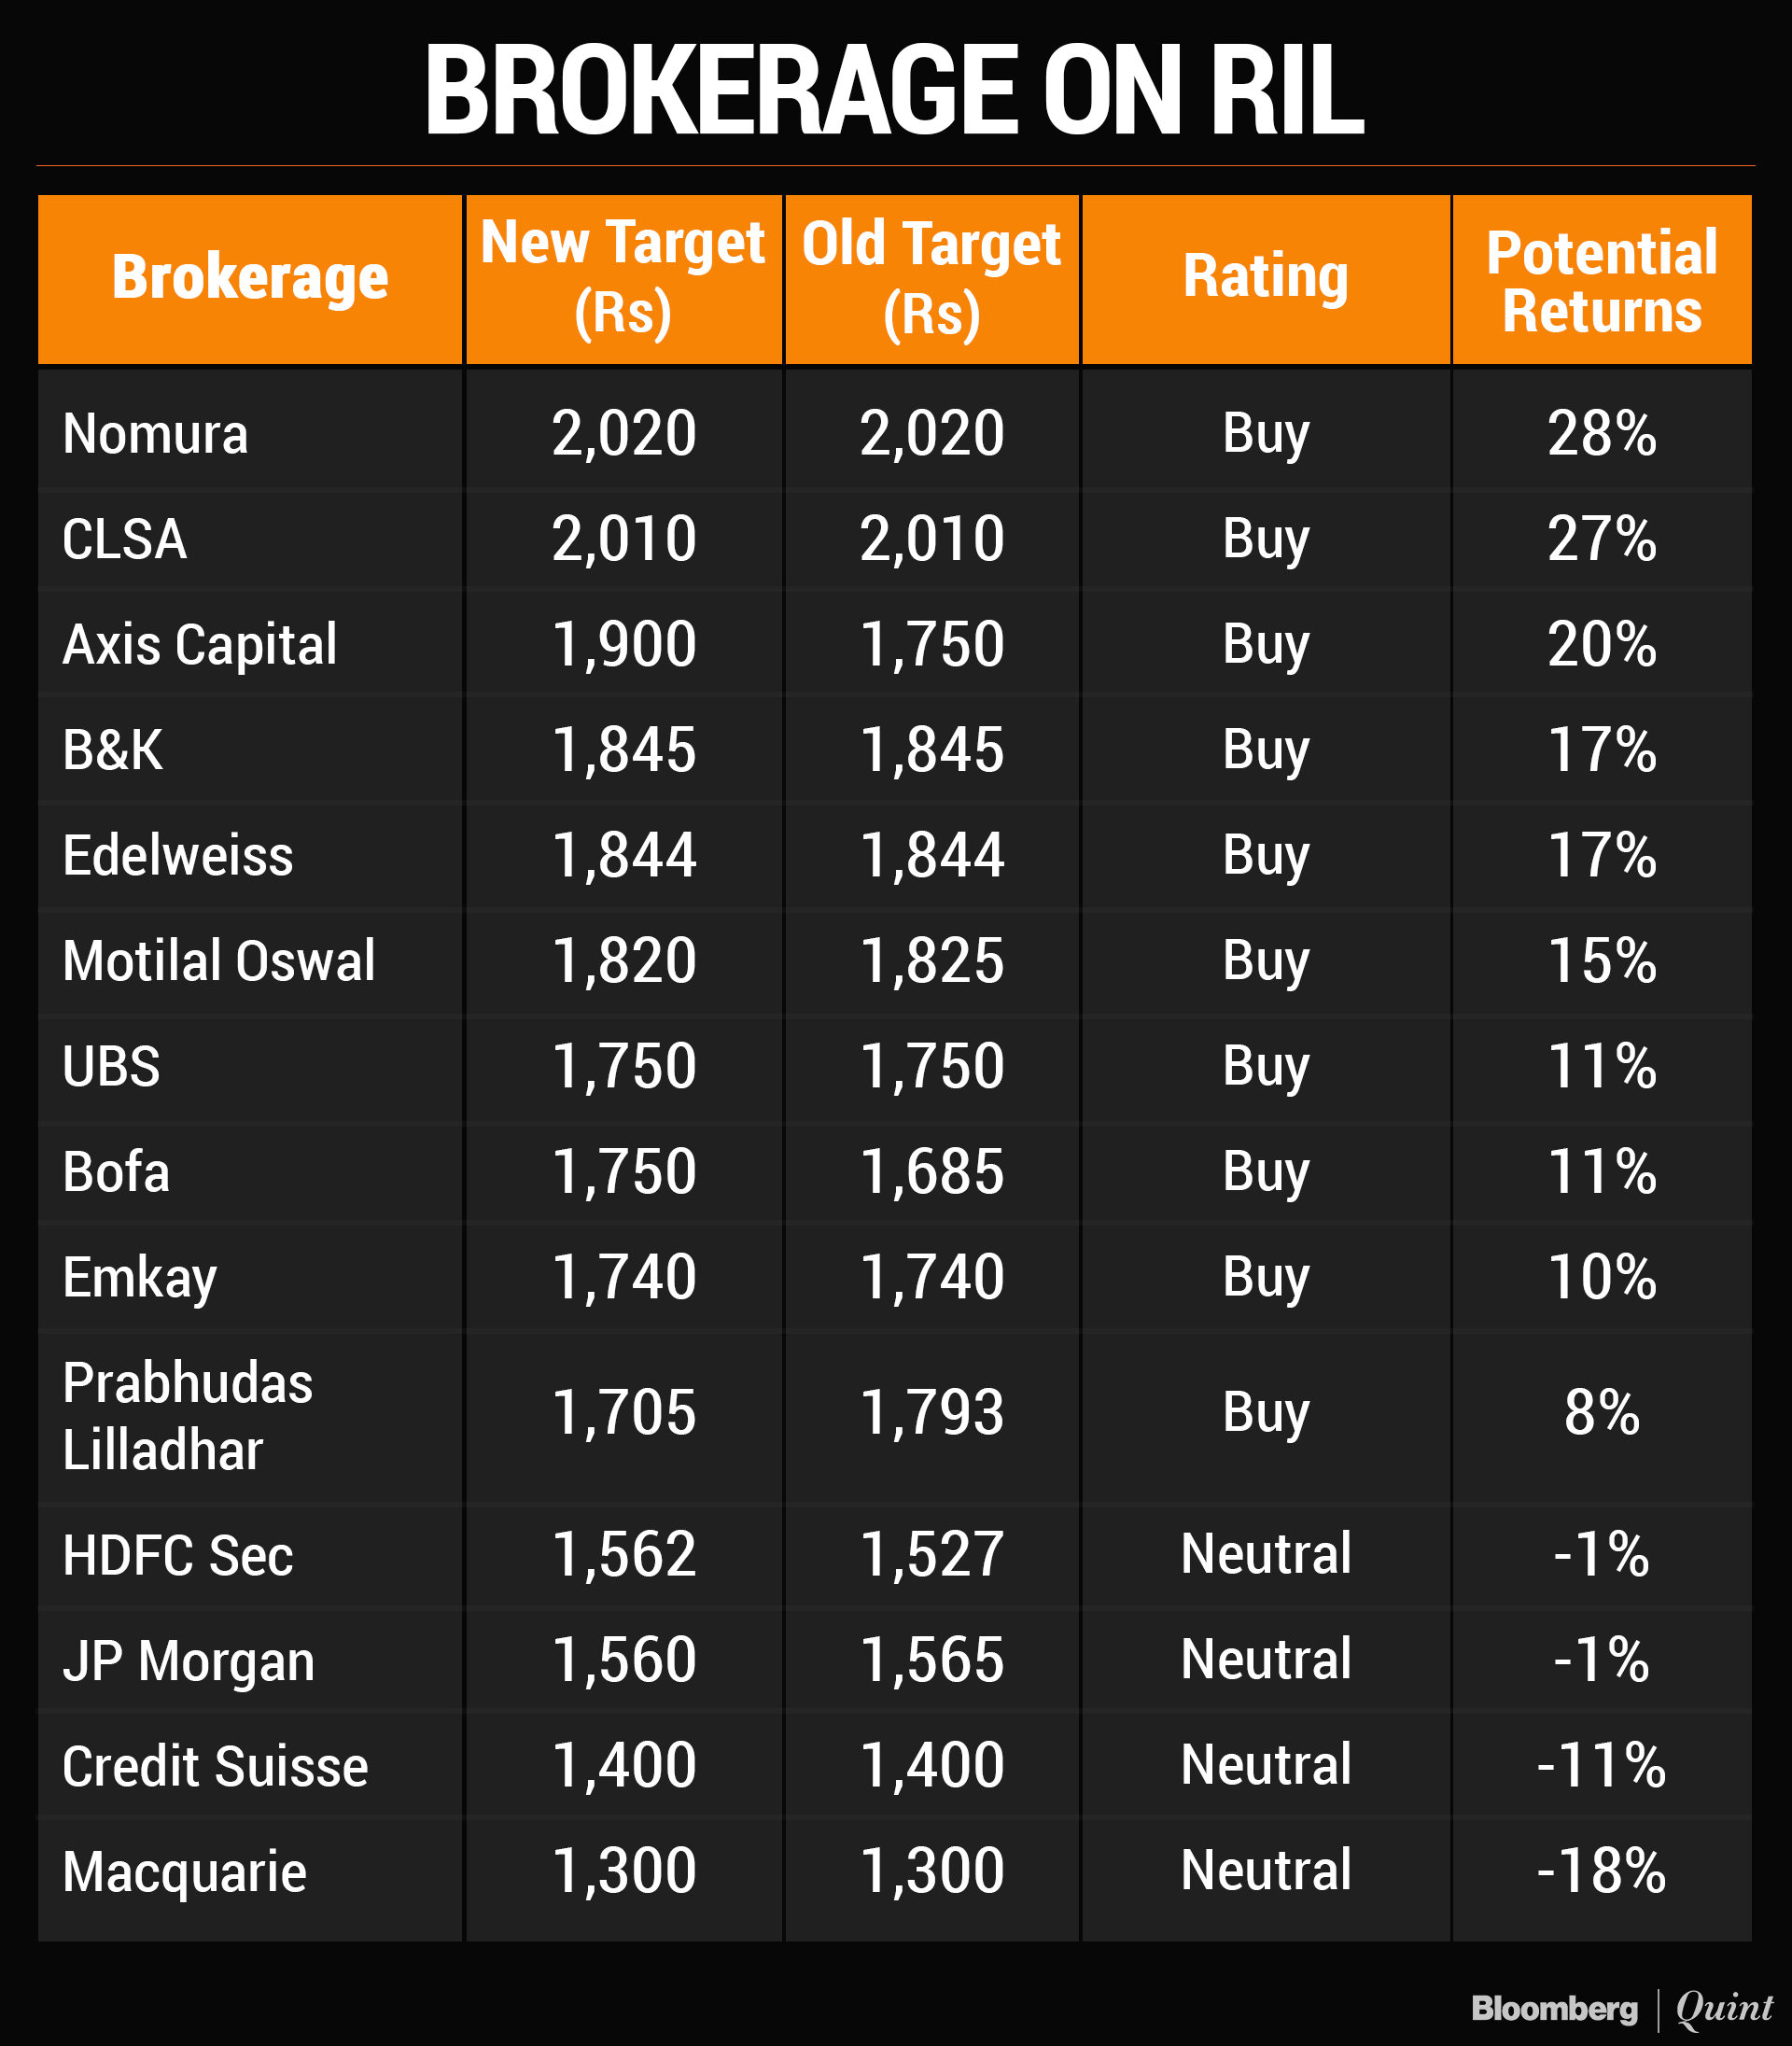This screenshot has height=2046, width=1792.
Task: Click Bofa's old target 1,685
Action: click(x=931, y=1172)
